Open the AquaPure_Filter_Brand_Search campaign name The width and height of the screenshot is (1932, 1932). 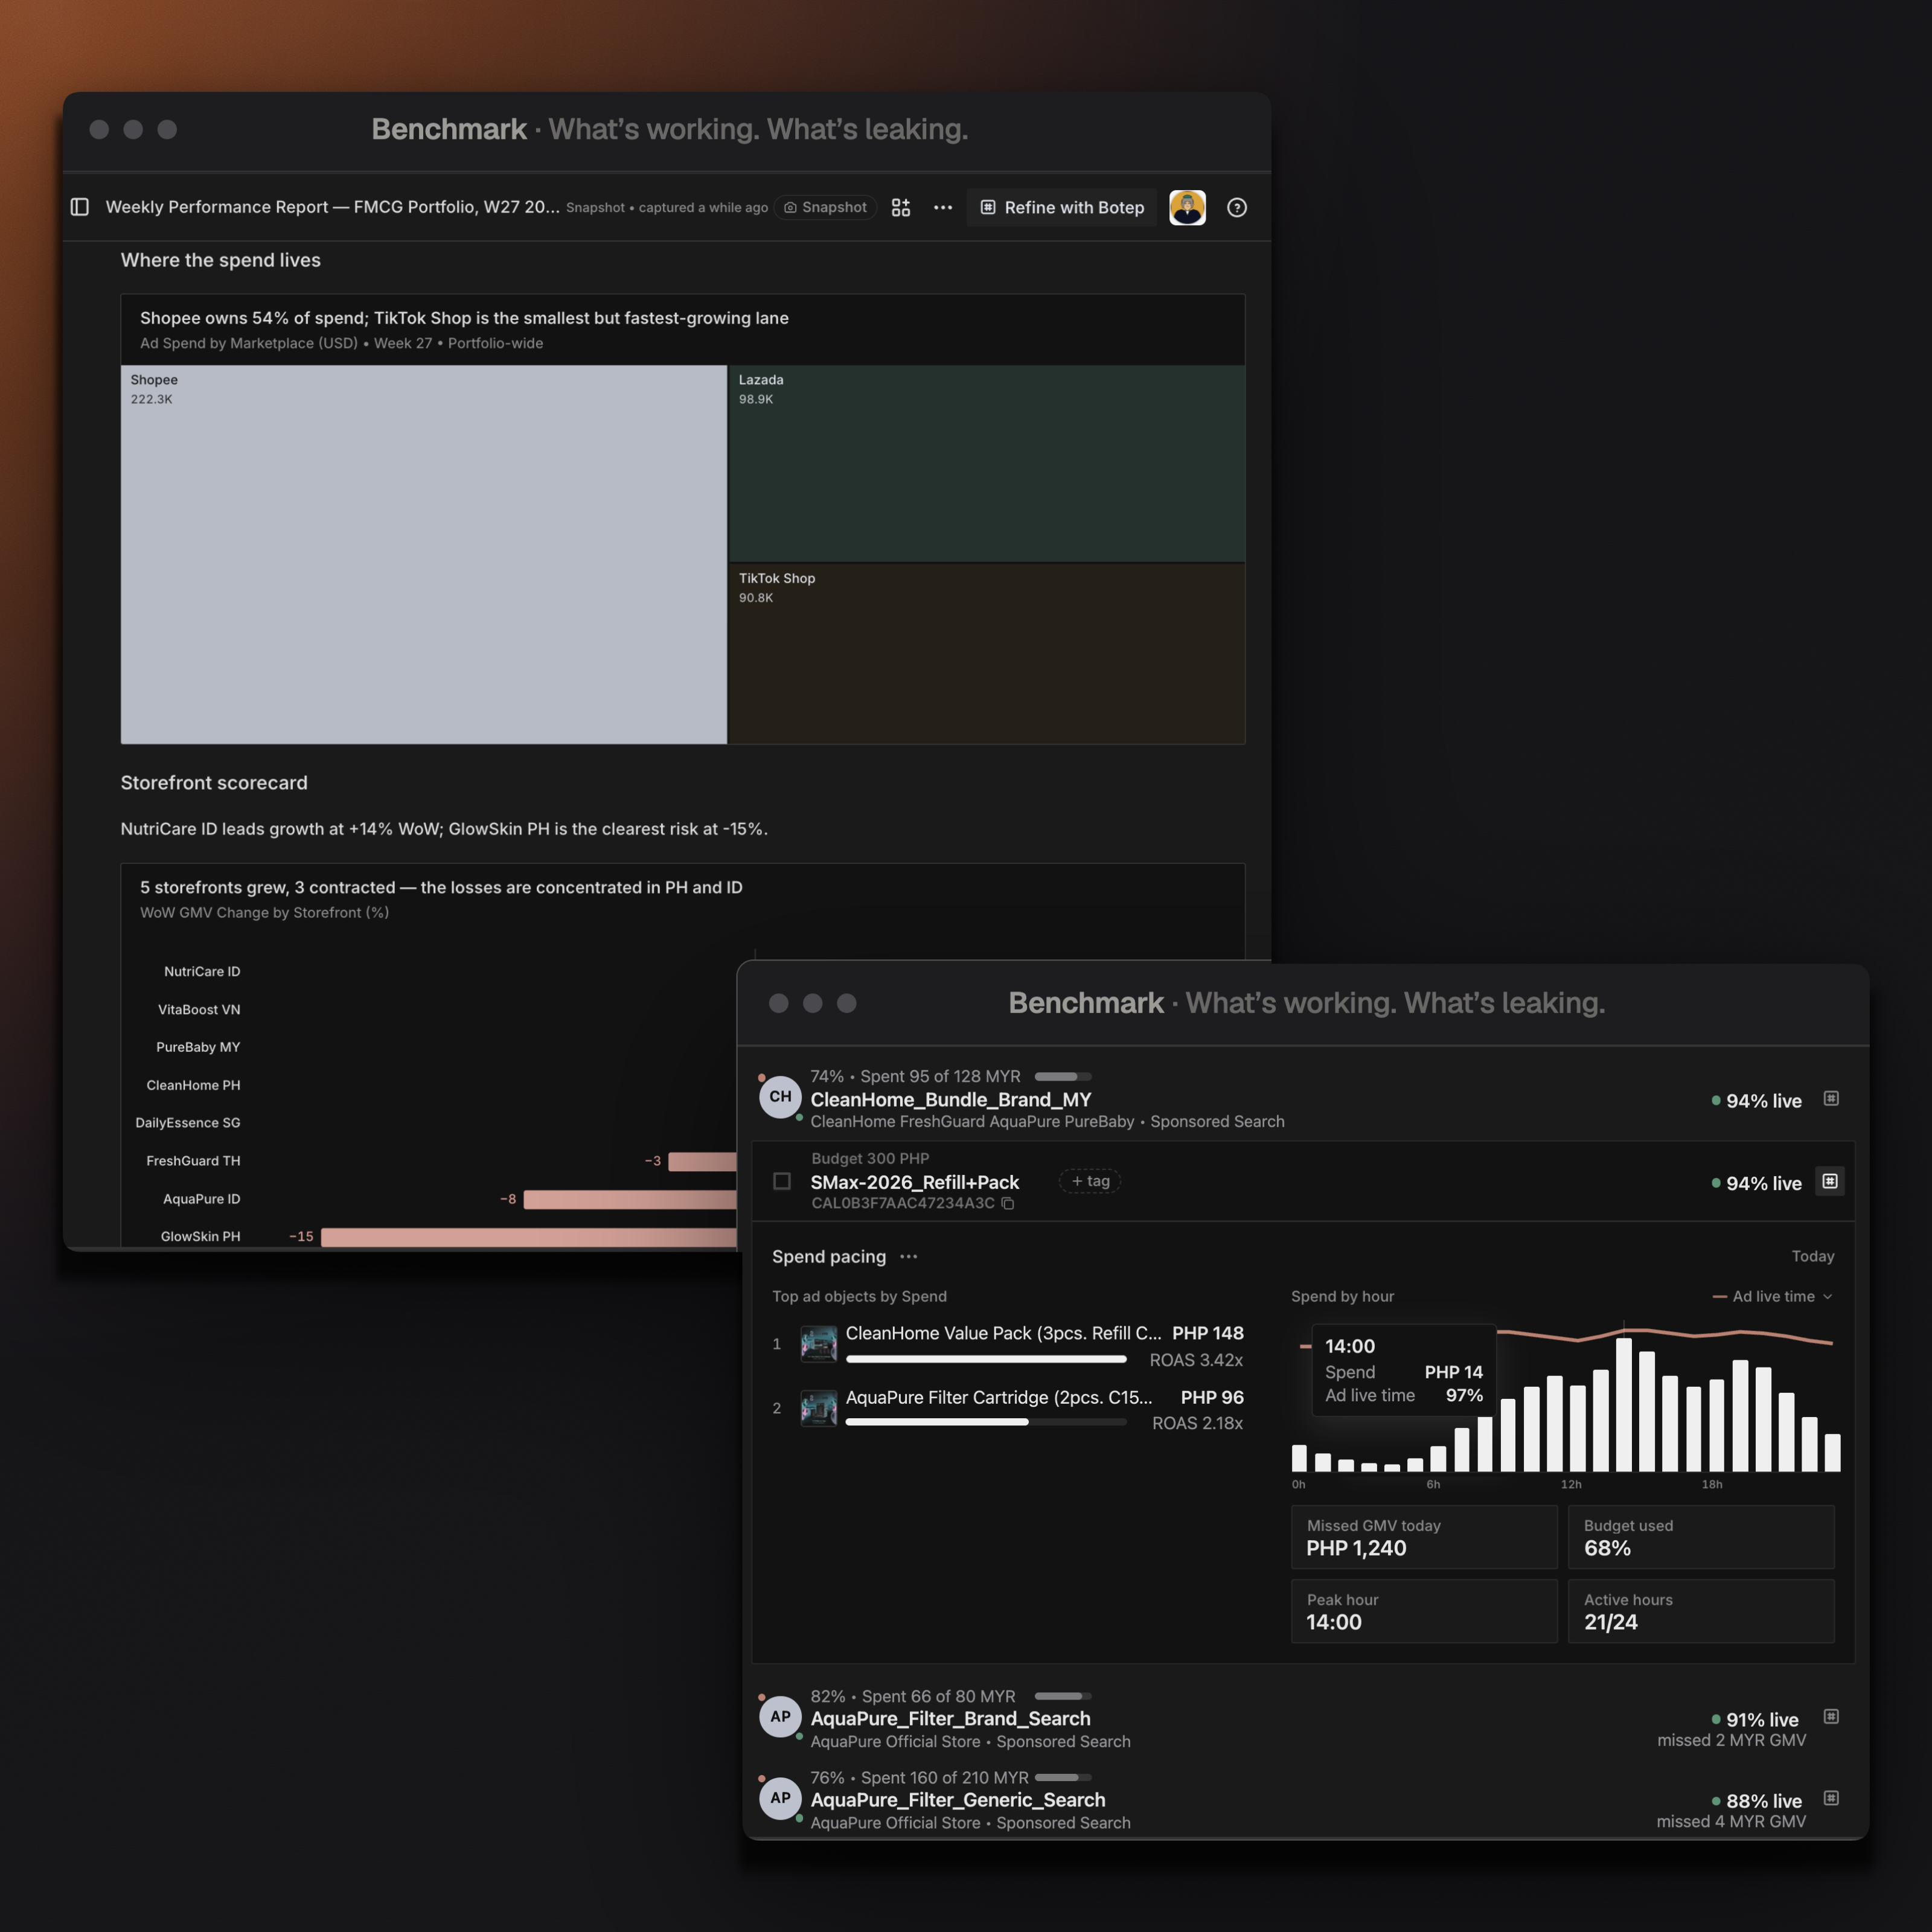pos(950,1718)
